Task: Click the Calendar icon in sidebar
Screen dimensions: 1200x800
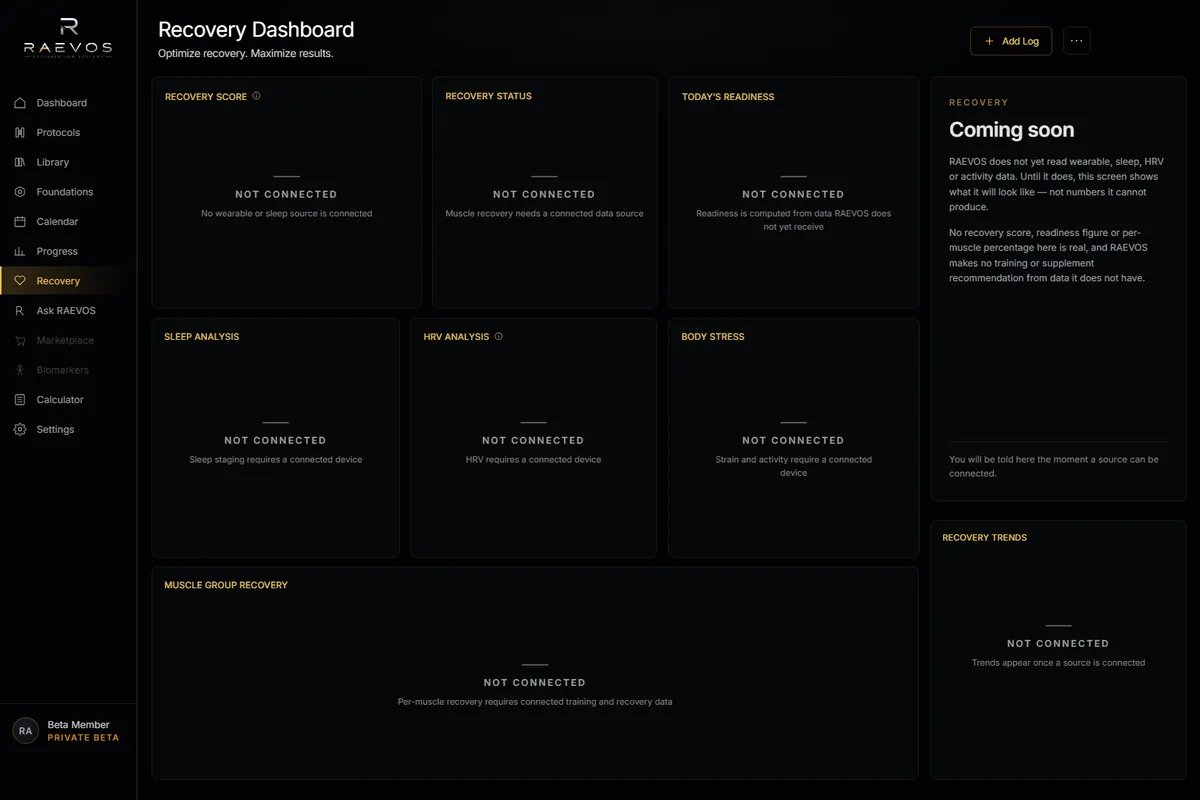Action: [20, 222]
